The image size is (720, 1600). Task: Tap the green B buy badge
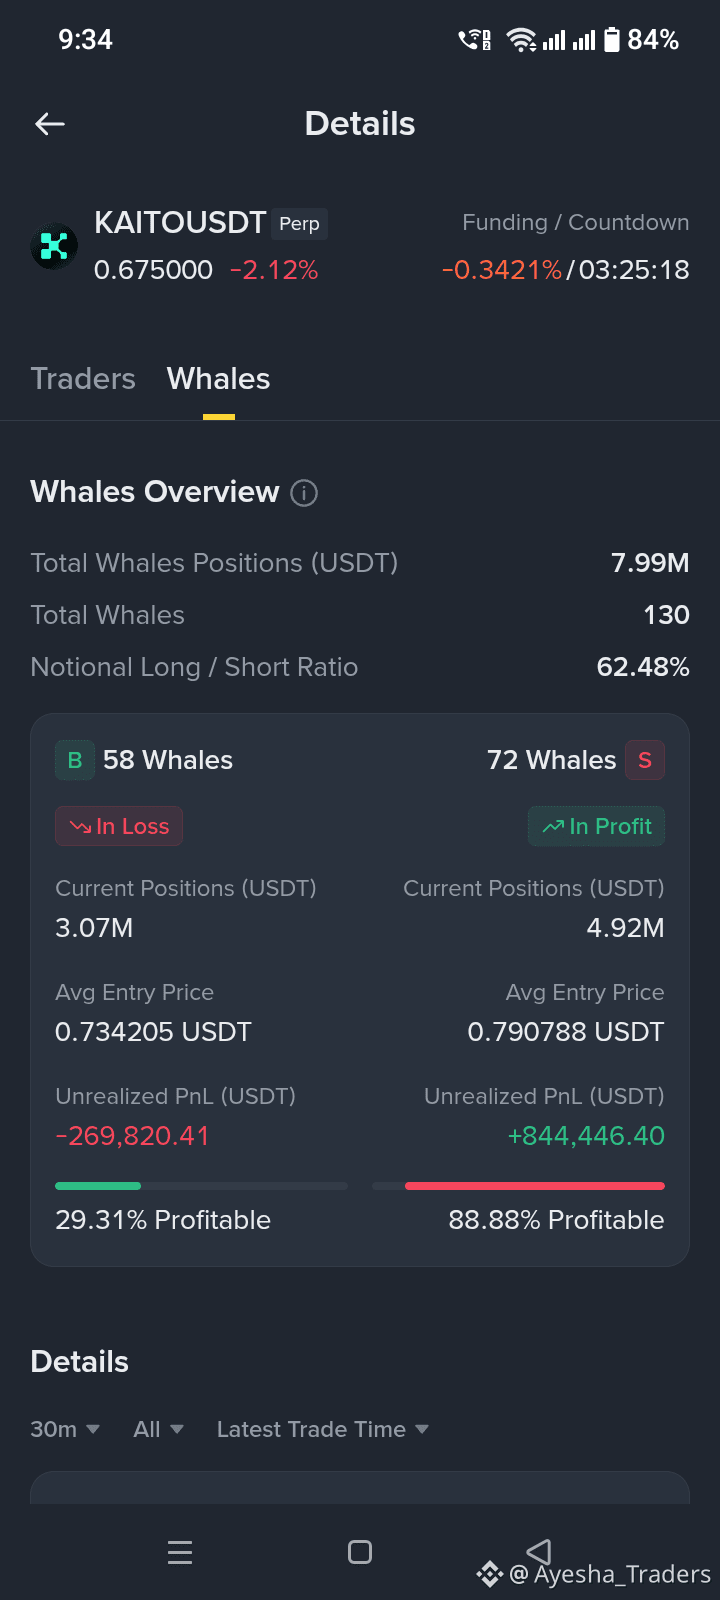tap(75, 760)
